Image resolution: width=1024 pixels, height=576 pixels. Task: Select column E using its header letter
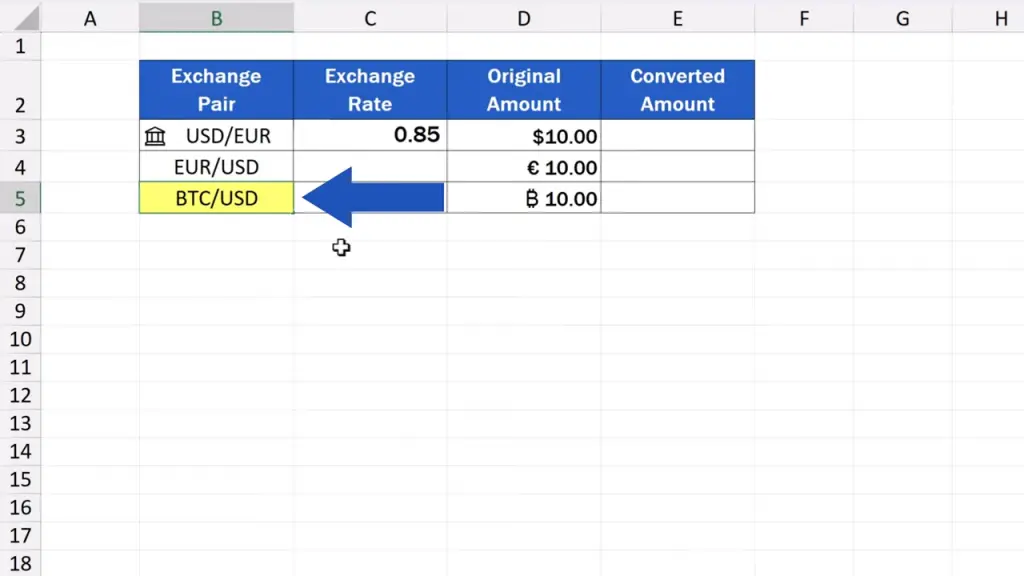[677, 18]
